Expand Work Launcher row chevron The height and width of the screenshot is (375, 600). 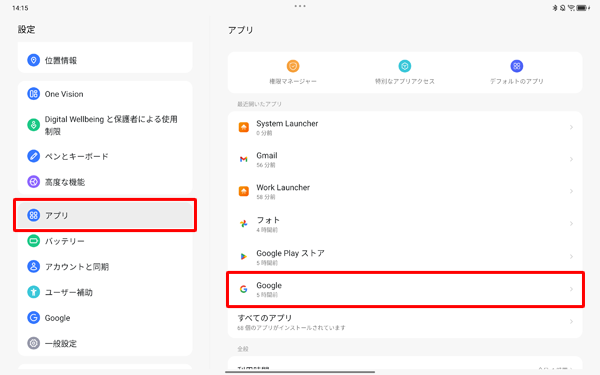point(571,191)
